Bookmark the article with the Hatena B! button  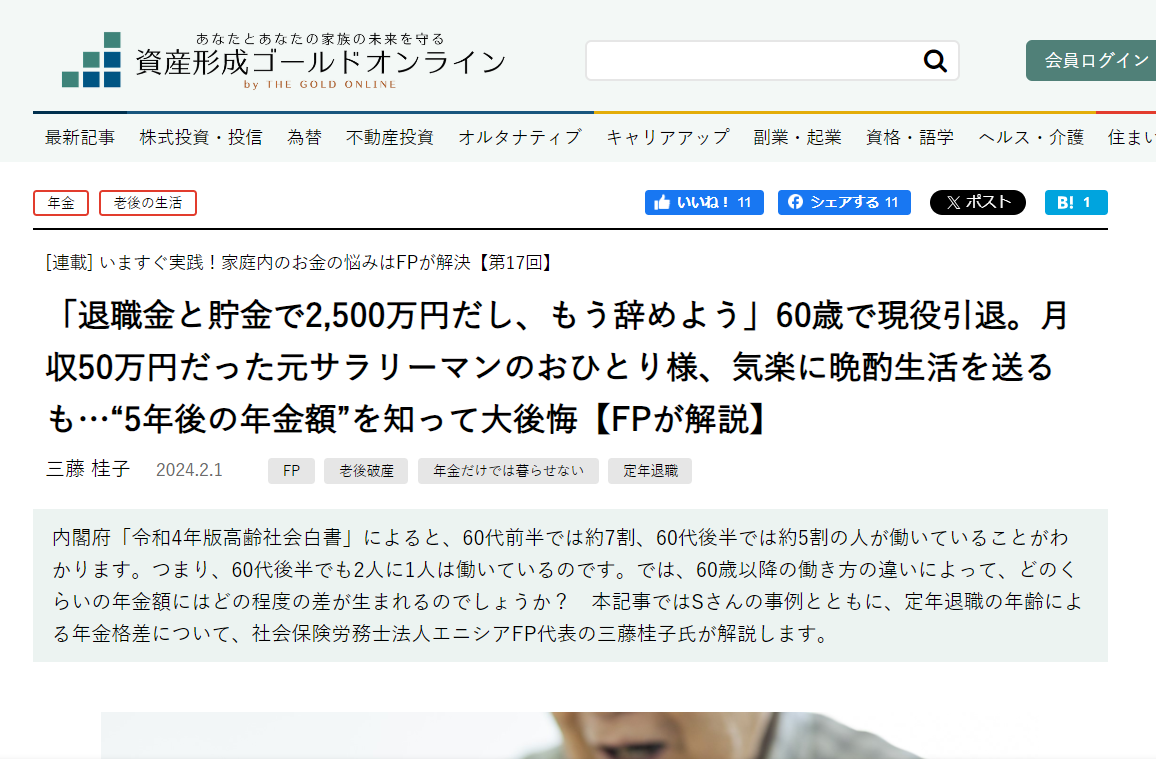(1076, 203)
